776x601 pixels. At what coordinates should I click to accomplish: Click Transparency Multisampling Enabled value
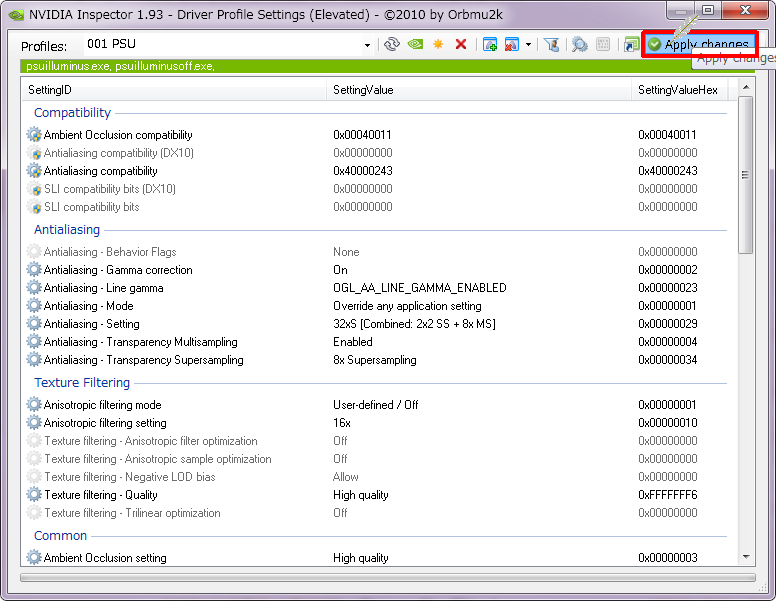353,342
